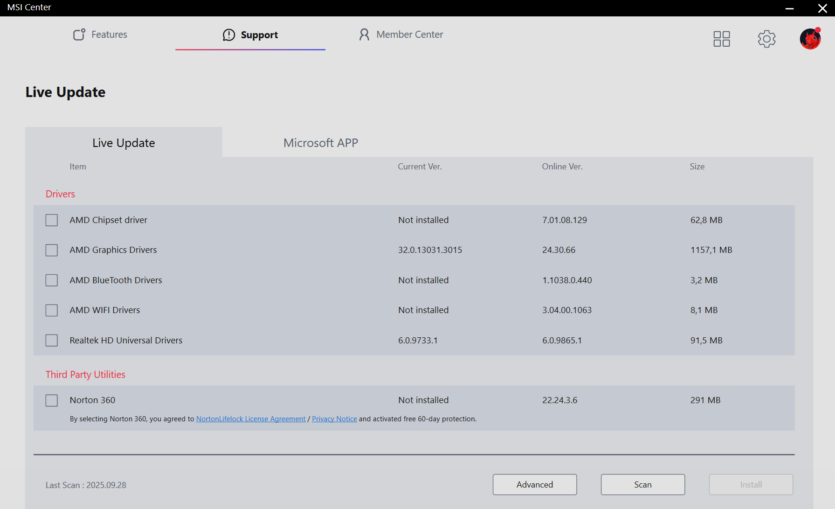835x509 pixels.
Task: Click online version 24.30.66
Action: pyautogui.click(x=559, y=250)
